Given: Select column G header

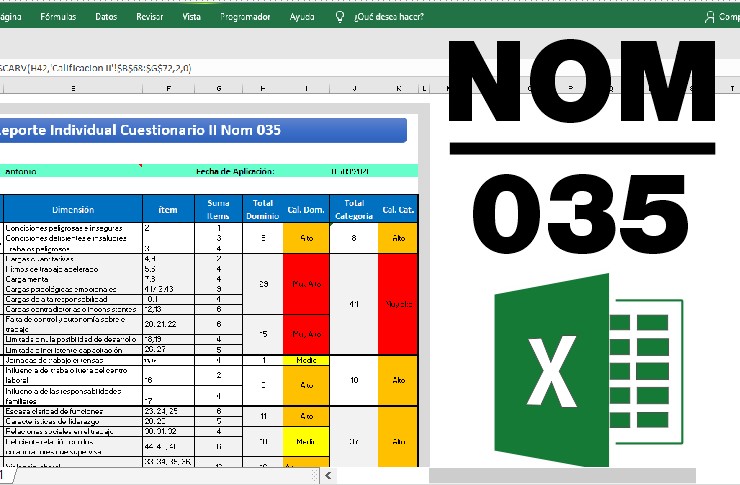Looking at the screenshot, I should point(219,88).
